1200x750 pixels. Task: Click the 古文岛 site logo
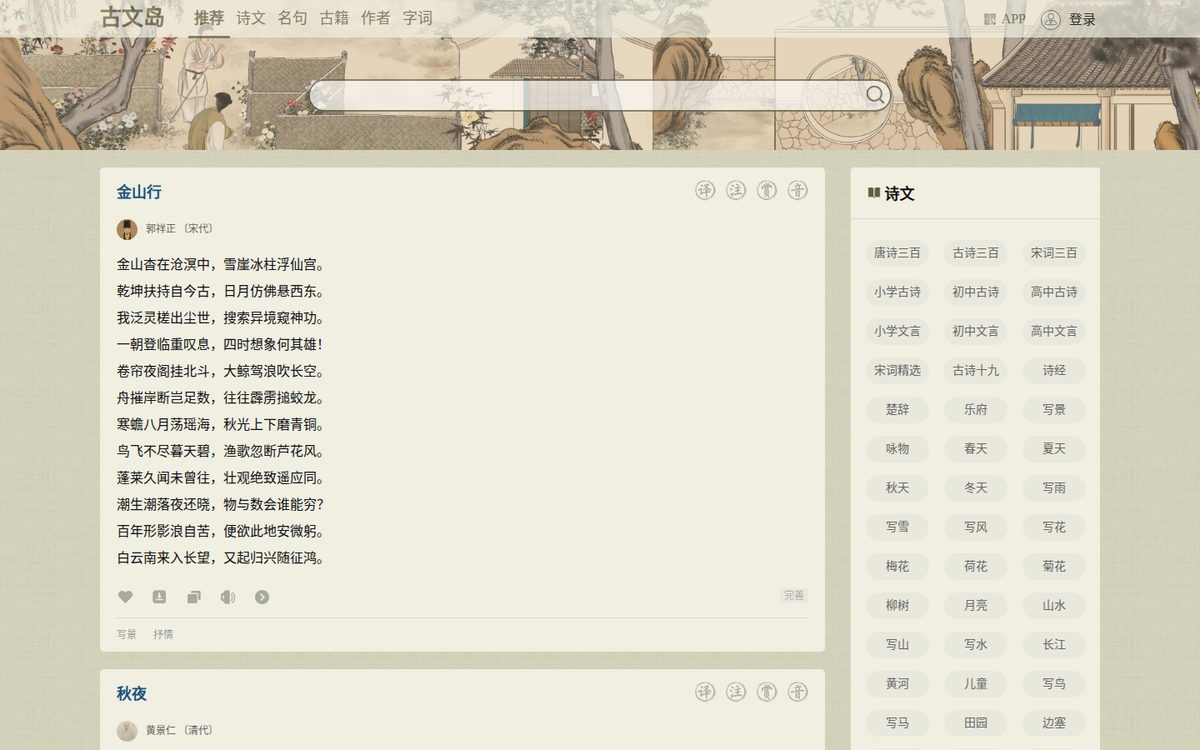click(132, 17)
